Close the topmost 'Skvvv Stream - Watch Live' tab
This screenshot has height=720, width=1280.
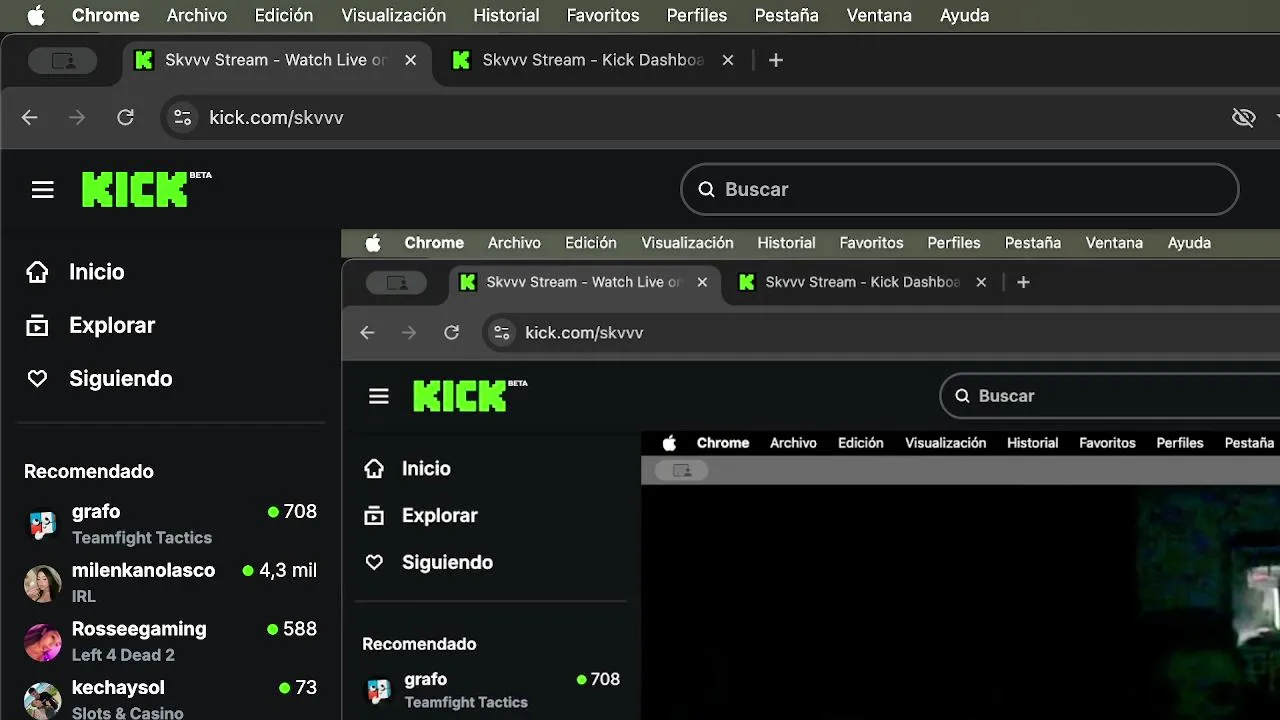pyautogui.click(x=410, y=60)
